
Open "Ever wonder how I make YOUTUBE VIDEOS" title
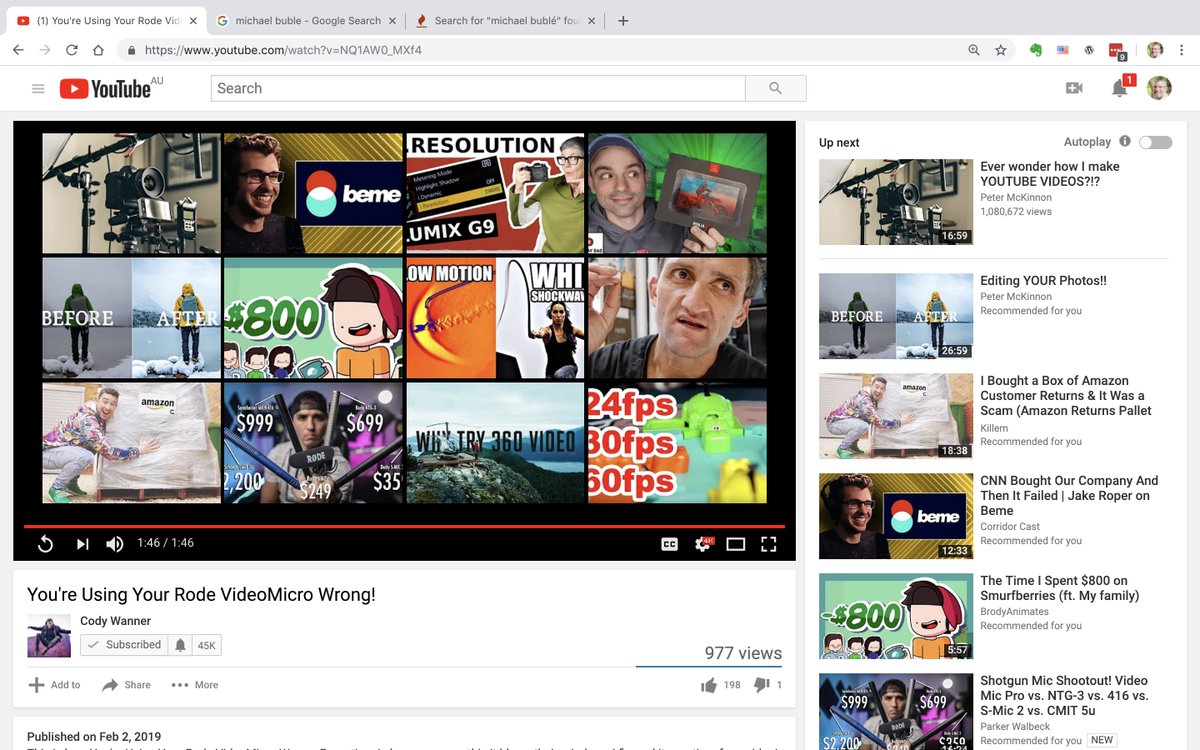(1050, 174)
